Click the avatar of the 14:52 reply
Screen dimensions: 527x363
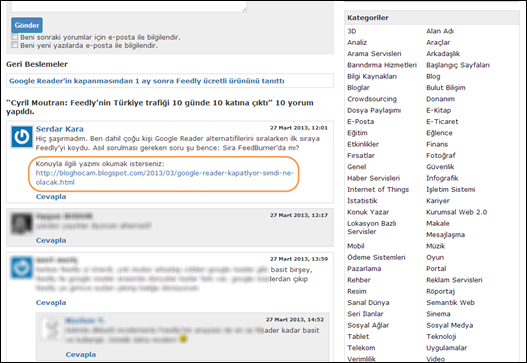pyautogui.click(x=51, y=328)
